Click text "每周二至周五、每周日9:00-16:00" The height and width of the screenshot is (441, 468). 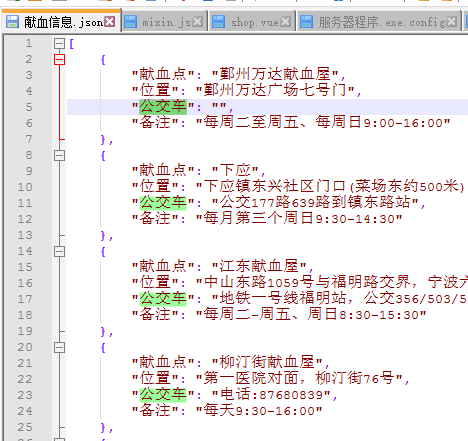pyautogui.click(x=323, y=122)
